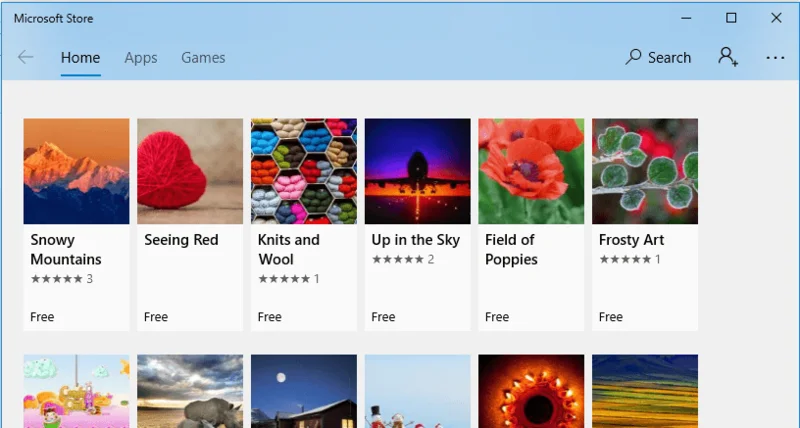This screenshot has height=428, width=800.
Task: Click the Free price on Frosty Art
Action: (611, 317)
